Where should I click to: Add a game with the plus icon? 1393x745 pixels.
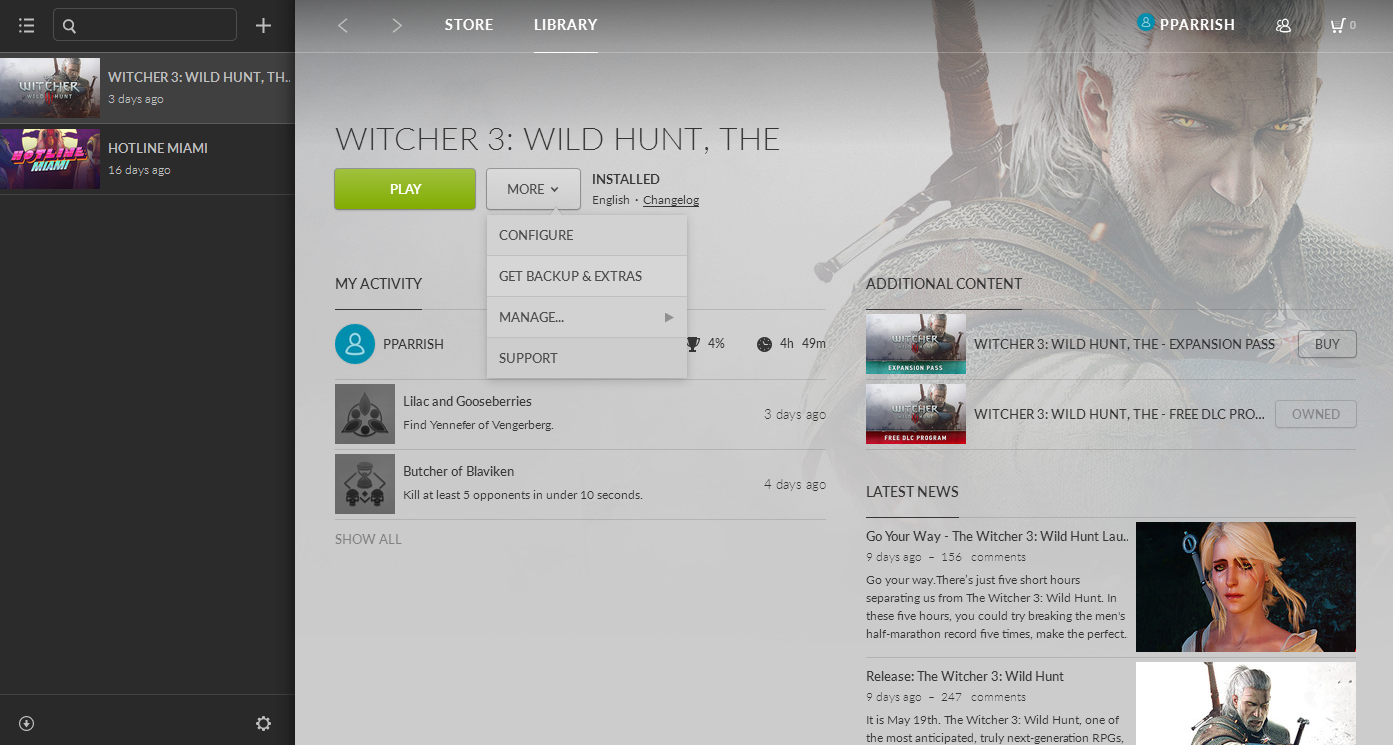tap(263, 25)
